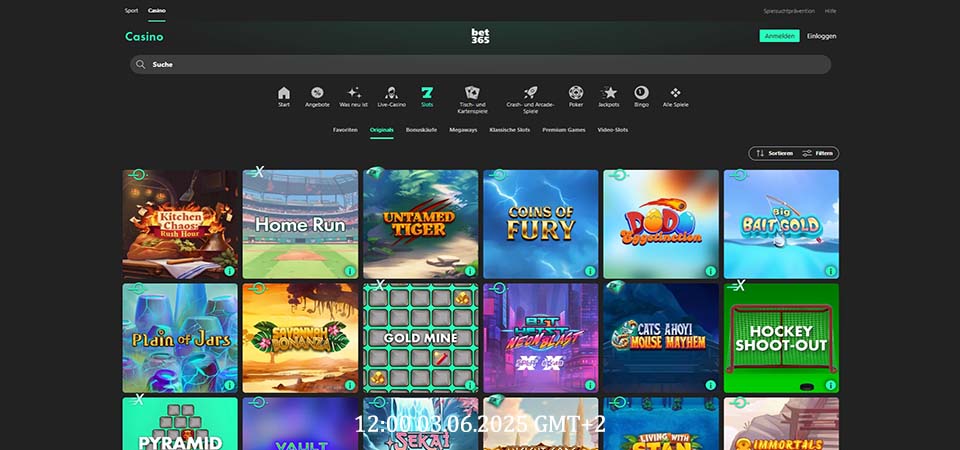Show info for Plain of Jars
960x450 pixels.
(230, 385)
